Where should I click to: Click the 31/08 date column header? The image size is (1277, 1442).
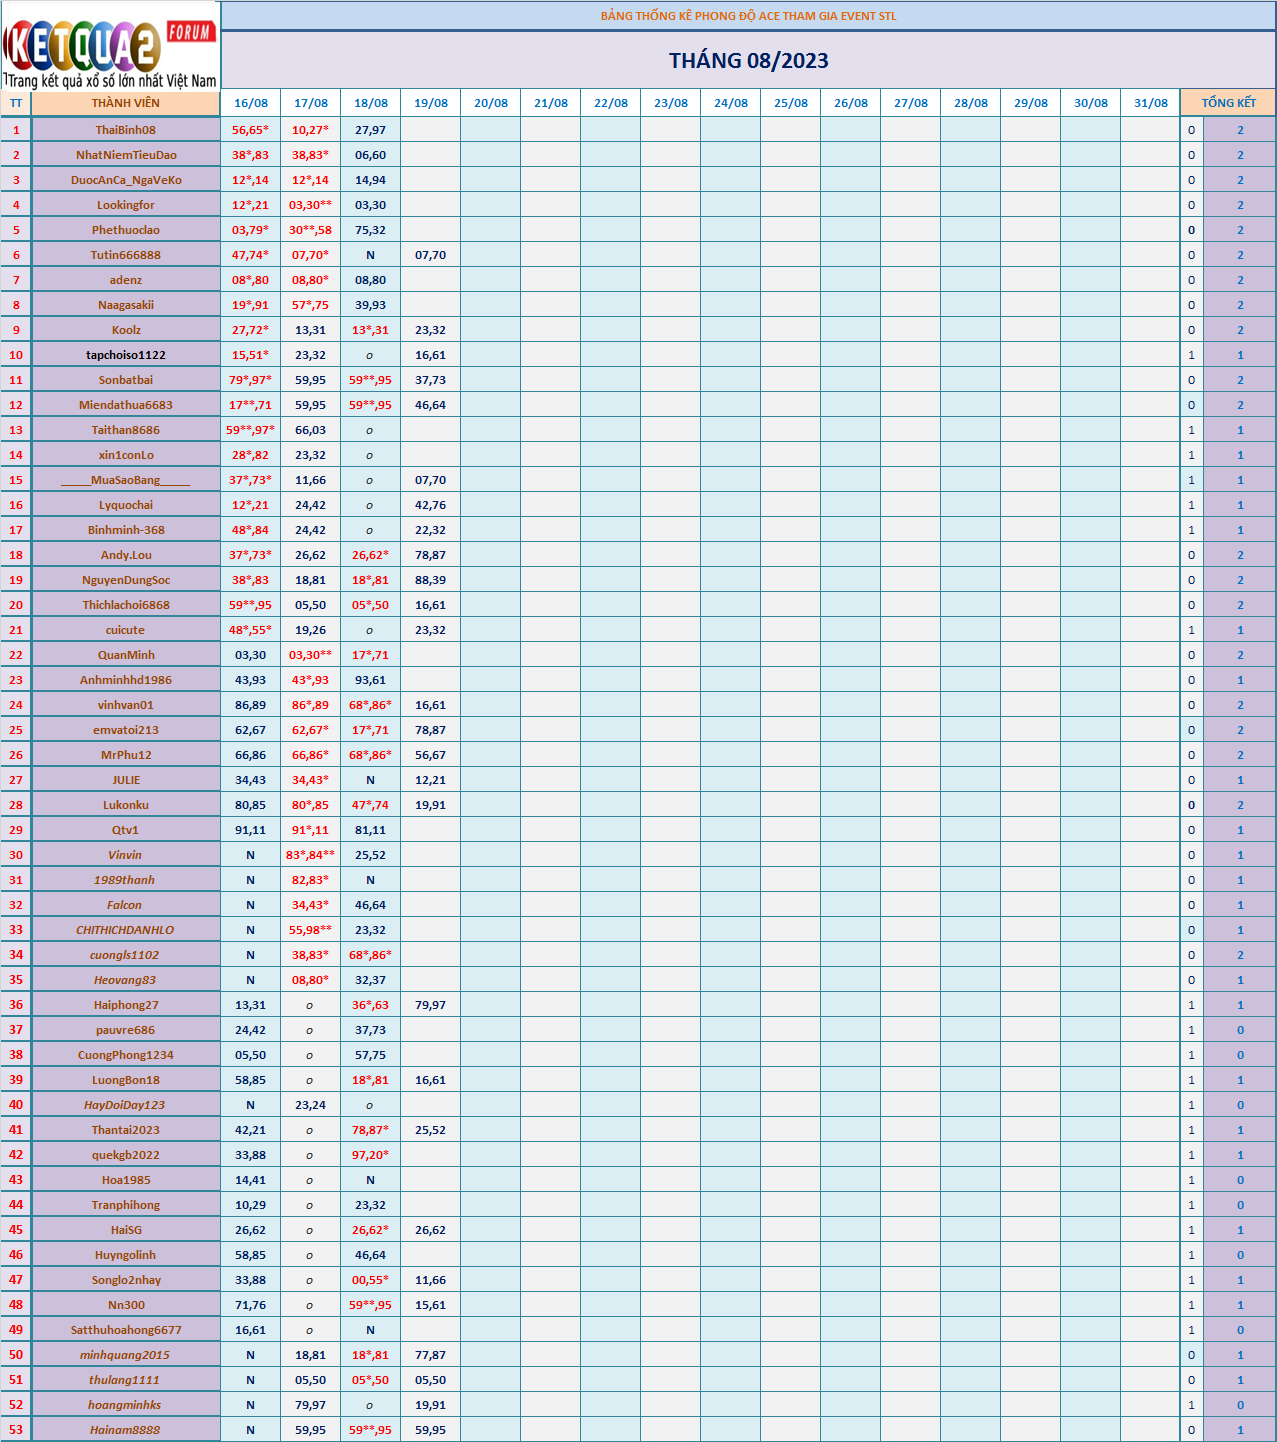pos(1151,103)
